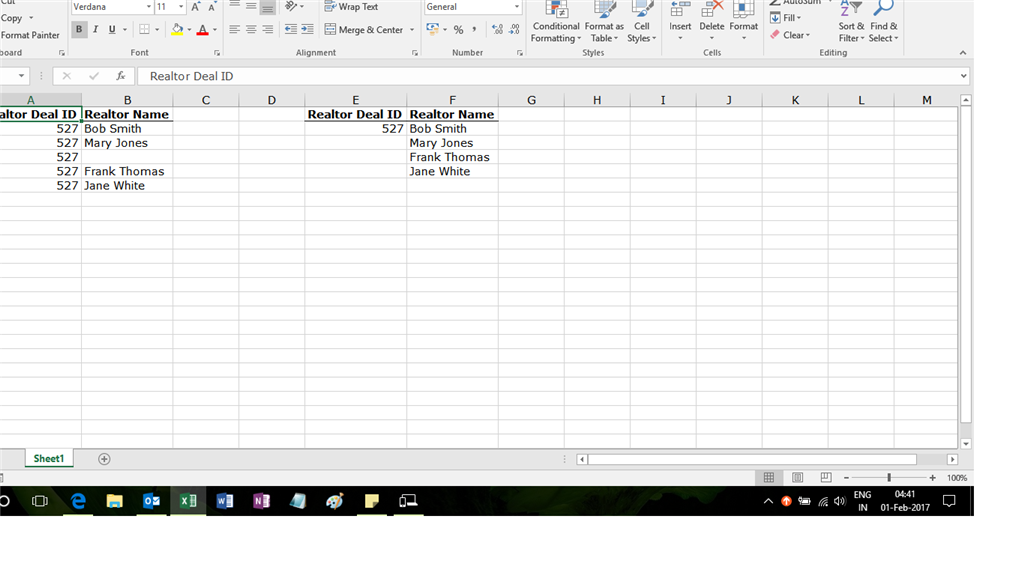Open Find & Select menu
The image size is (1024, 575).
(x=884, y=22)
